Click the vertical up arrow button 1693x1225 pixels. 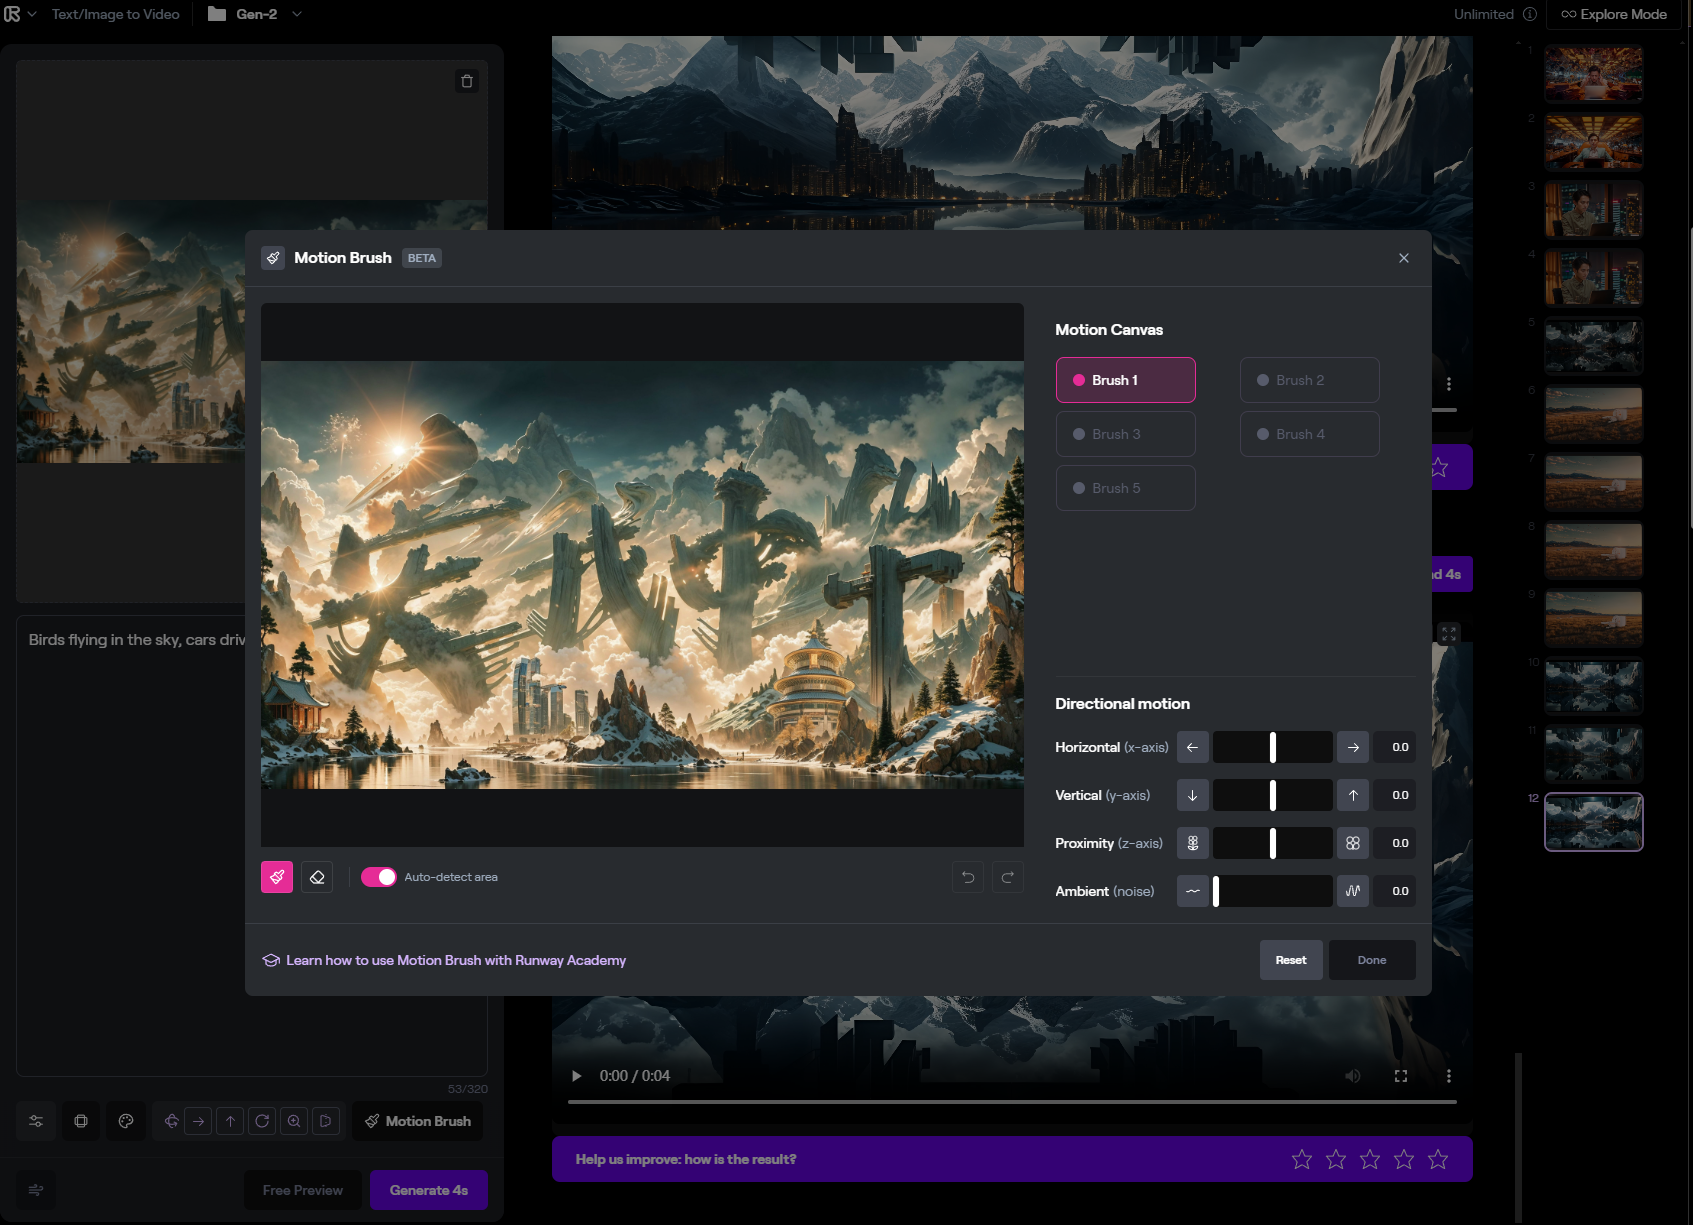(1353, 795)
